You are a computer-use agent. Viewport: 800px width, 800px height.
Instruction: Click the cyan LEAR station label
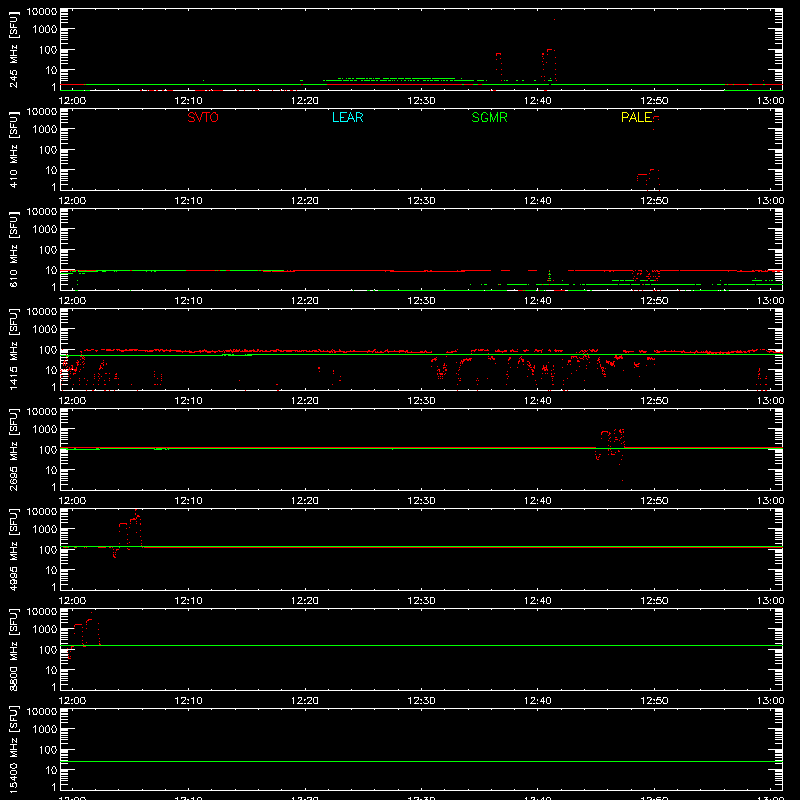pos(347,117)
